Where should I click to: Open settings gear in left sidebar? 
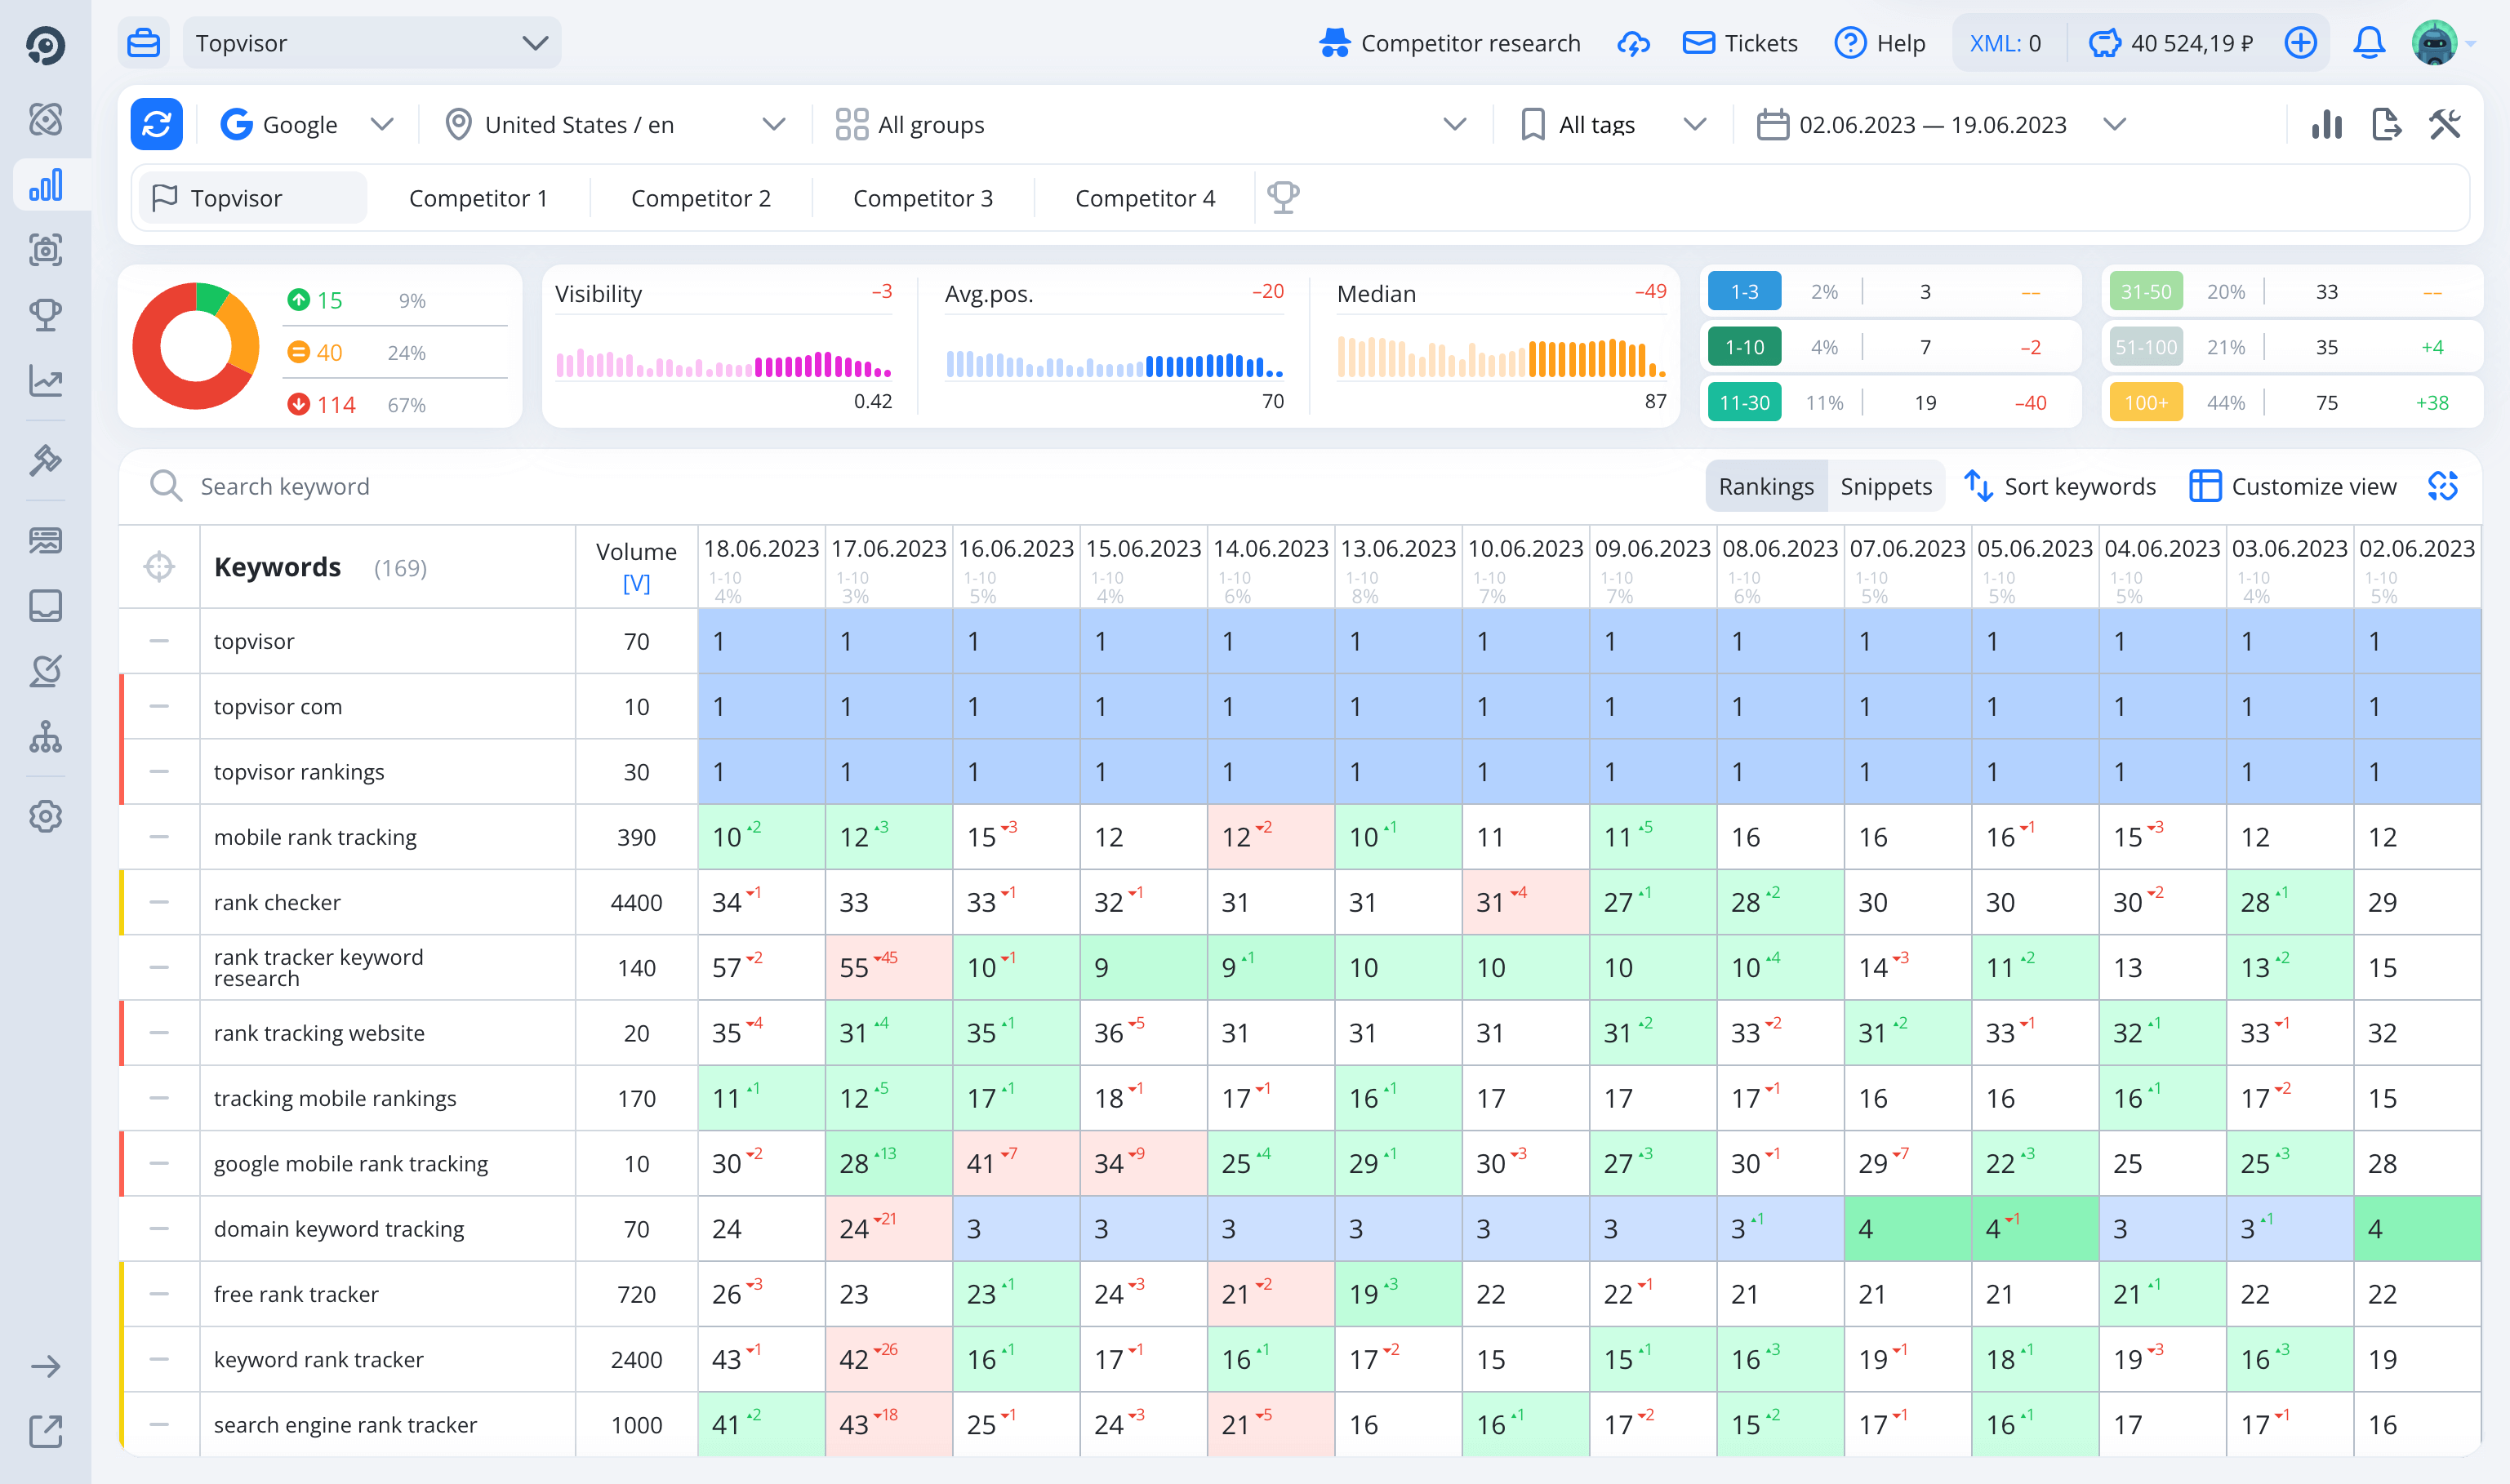click(45, 817)
